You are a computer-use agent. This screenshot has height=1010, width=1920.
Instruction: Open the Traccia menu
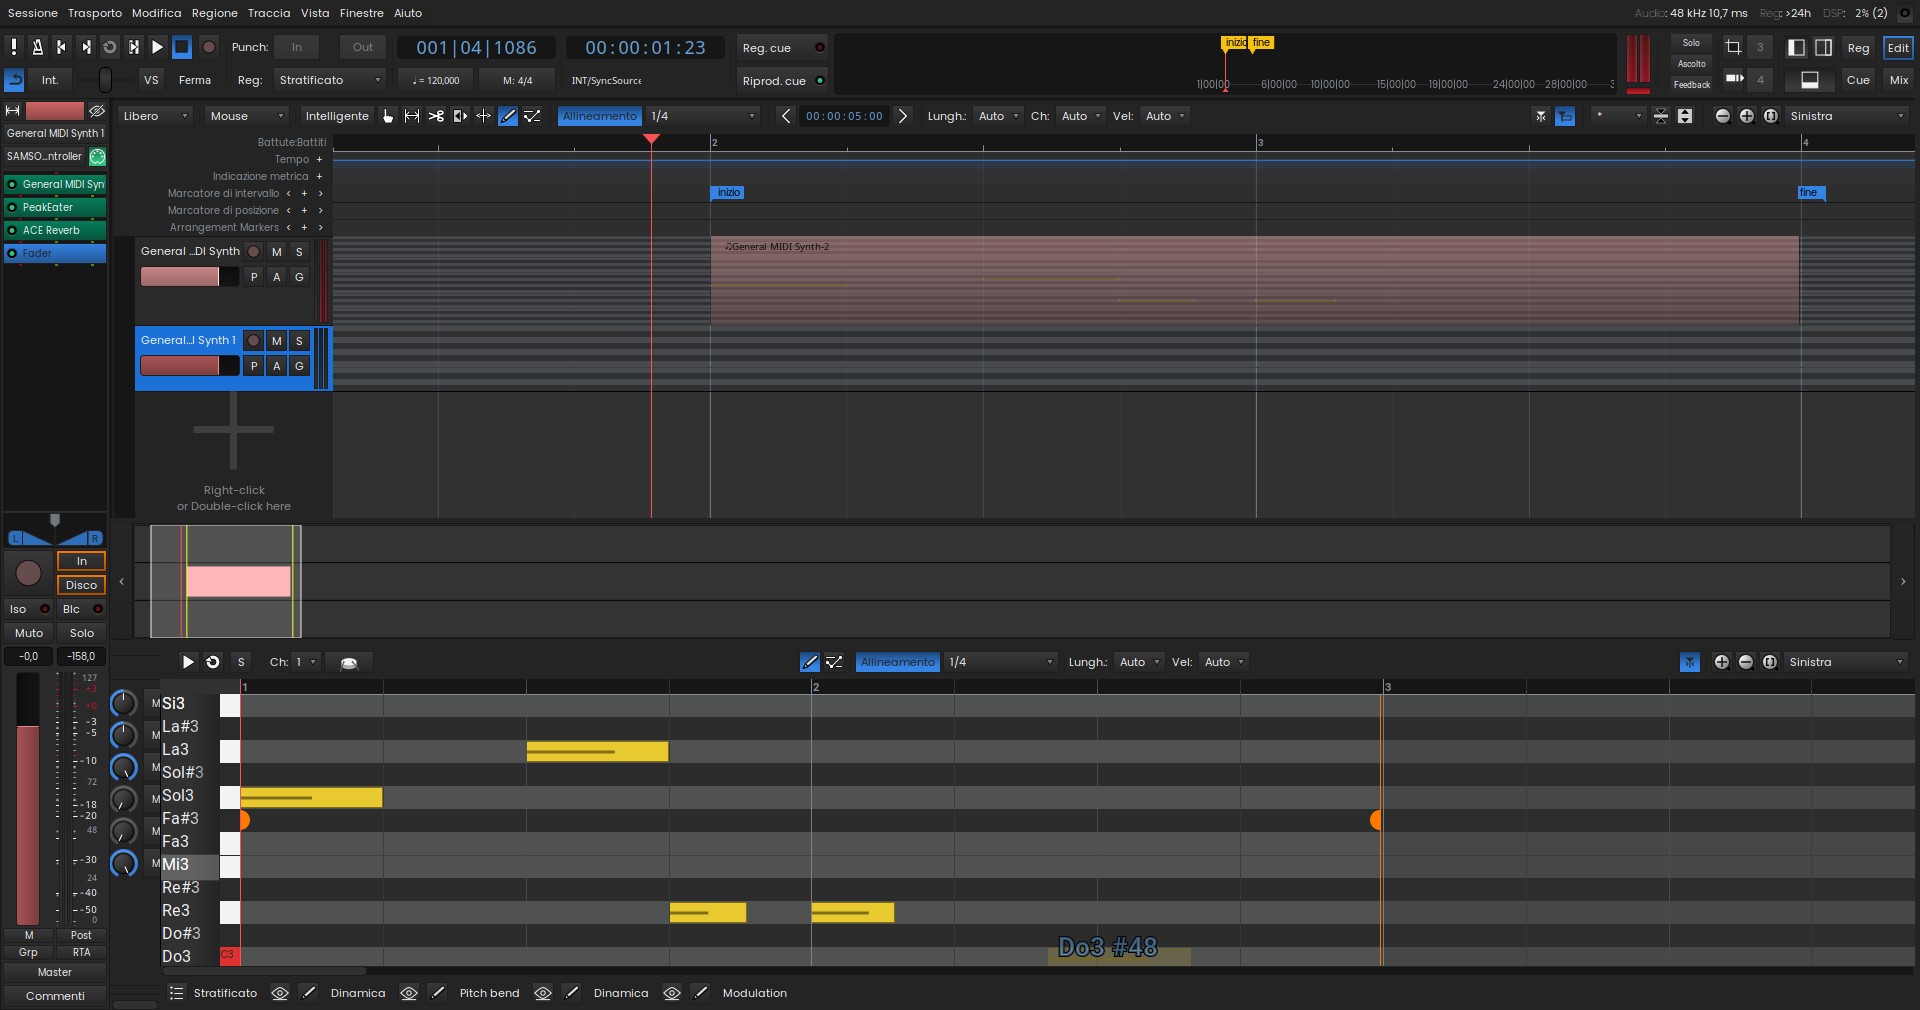269,13
